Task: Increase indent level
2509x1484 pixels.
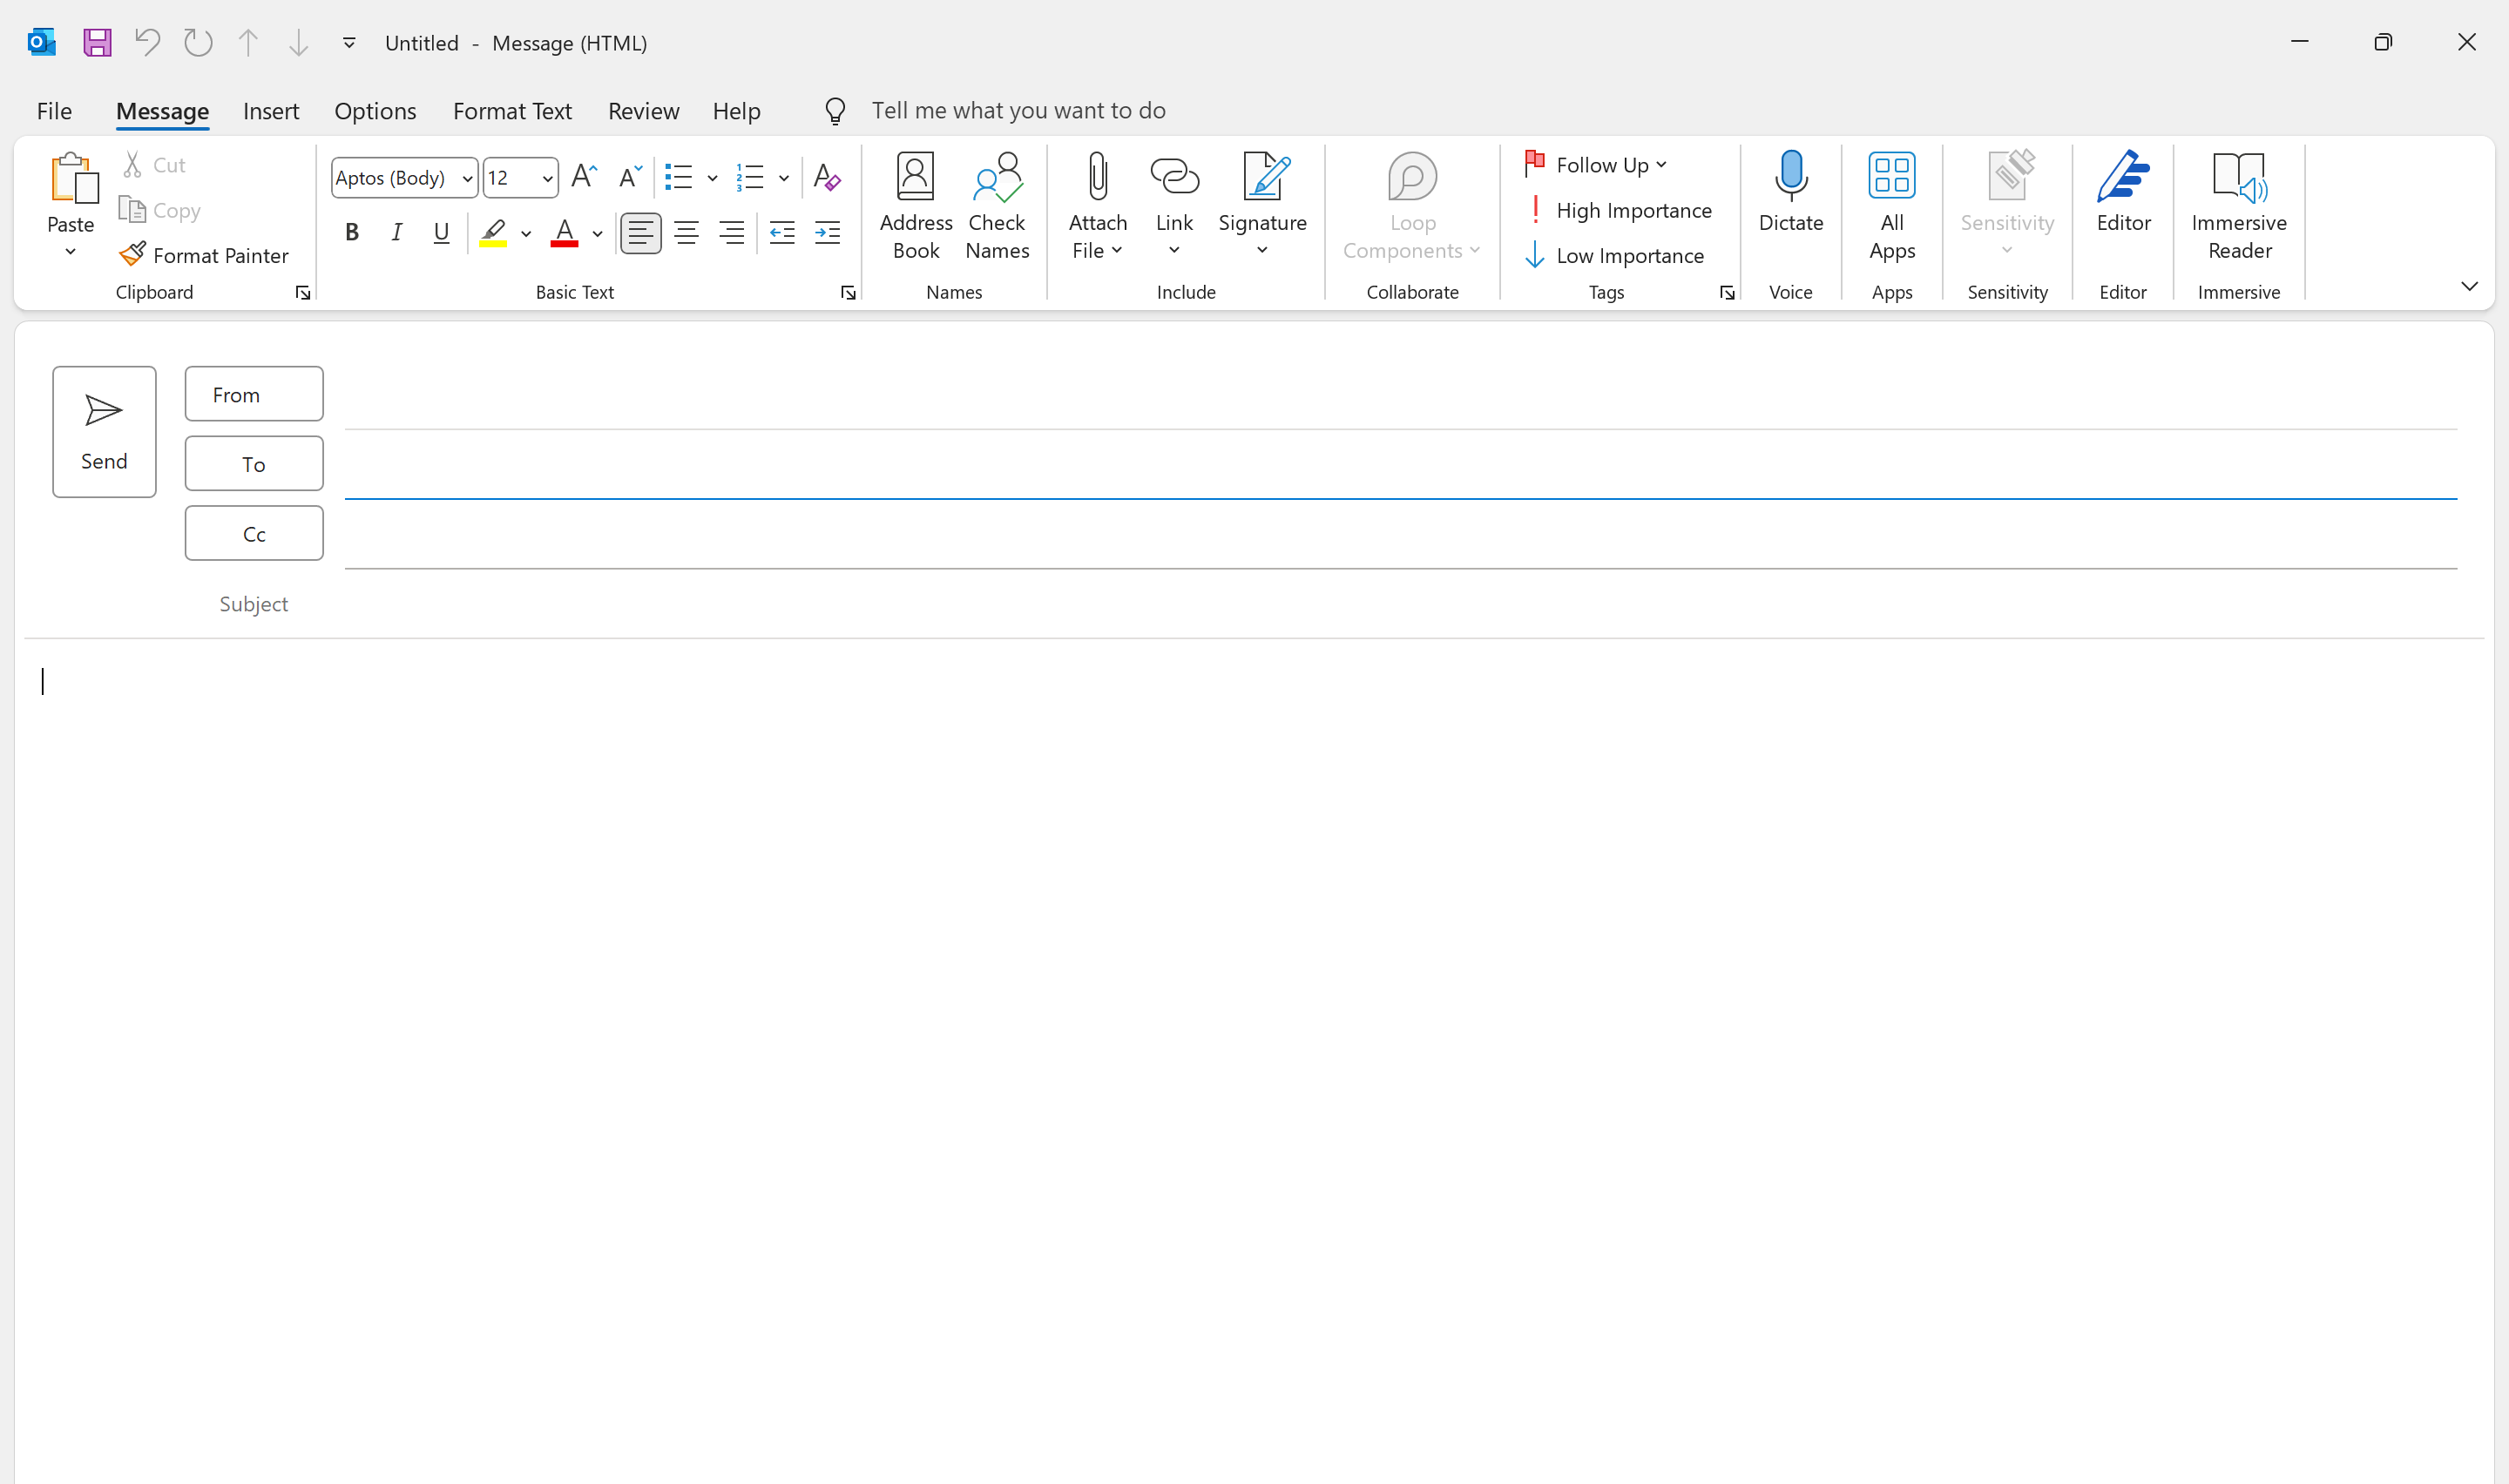Action: pyautogui.click(x=827, y=233)
